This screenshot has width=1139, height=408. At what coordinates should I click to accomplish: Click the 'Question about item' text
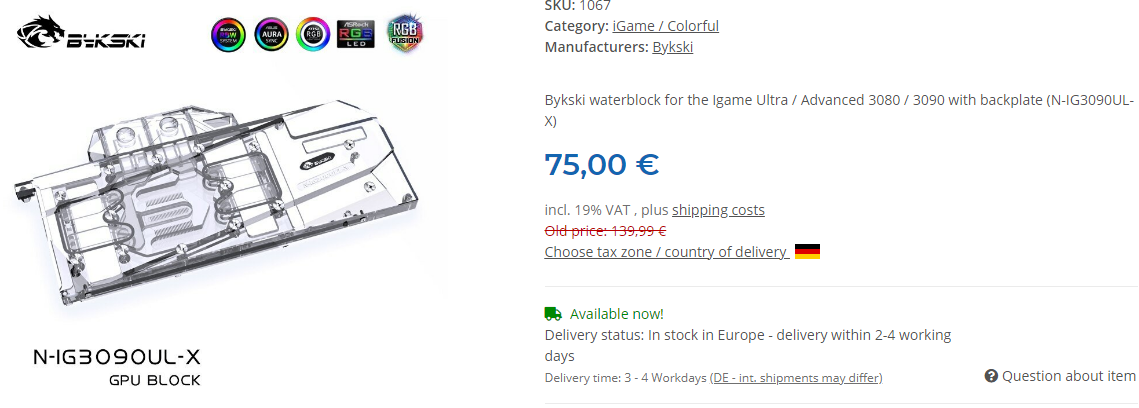coord(1068,376)
